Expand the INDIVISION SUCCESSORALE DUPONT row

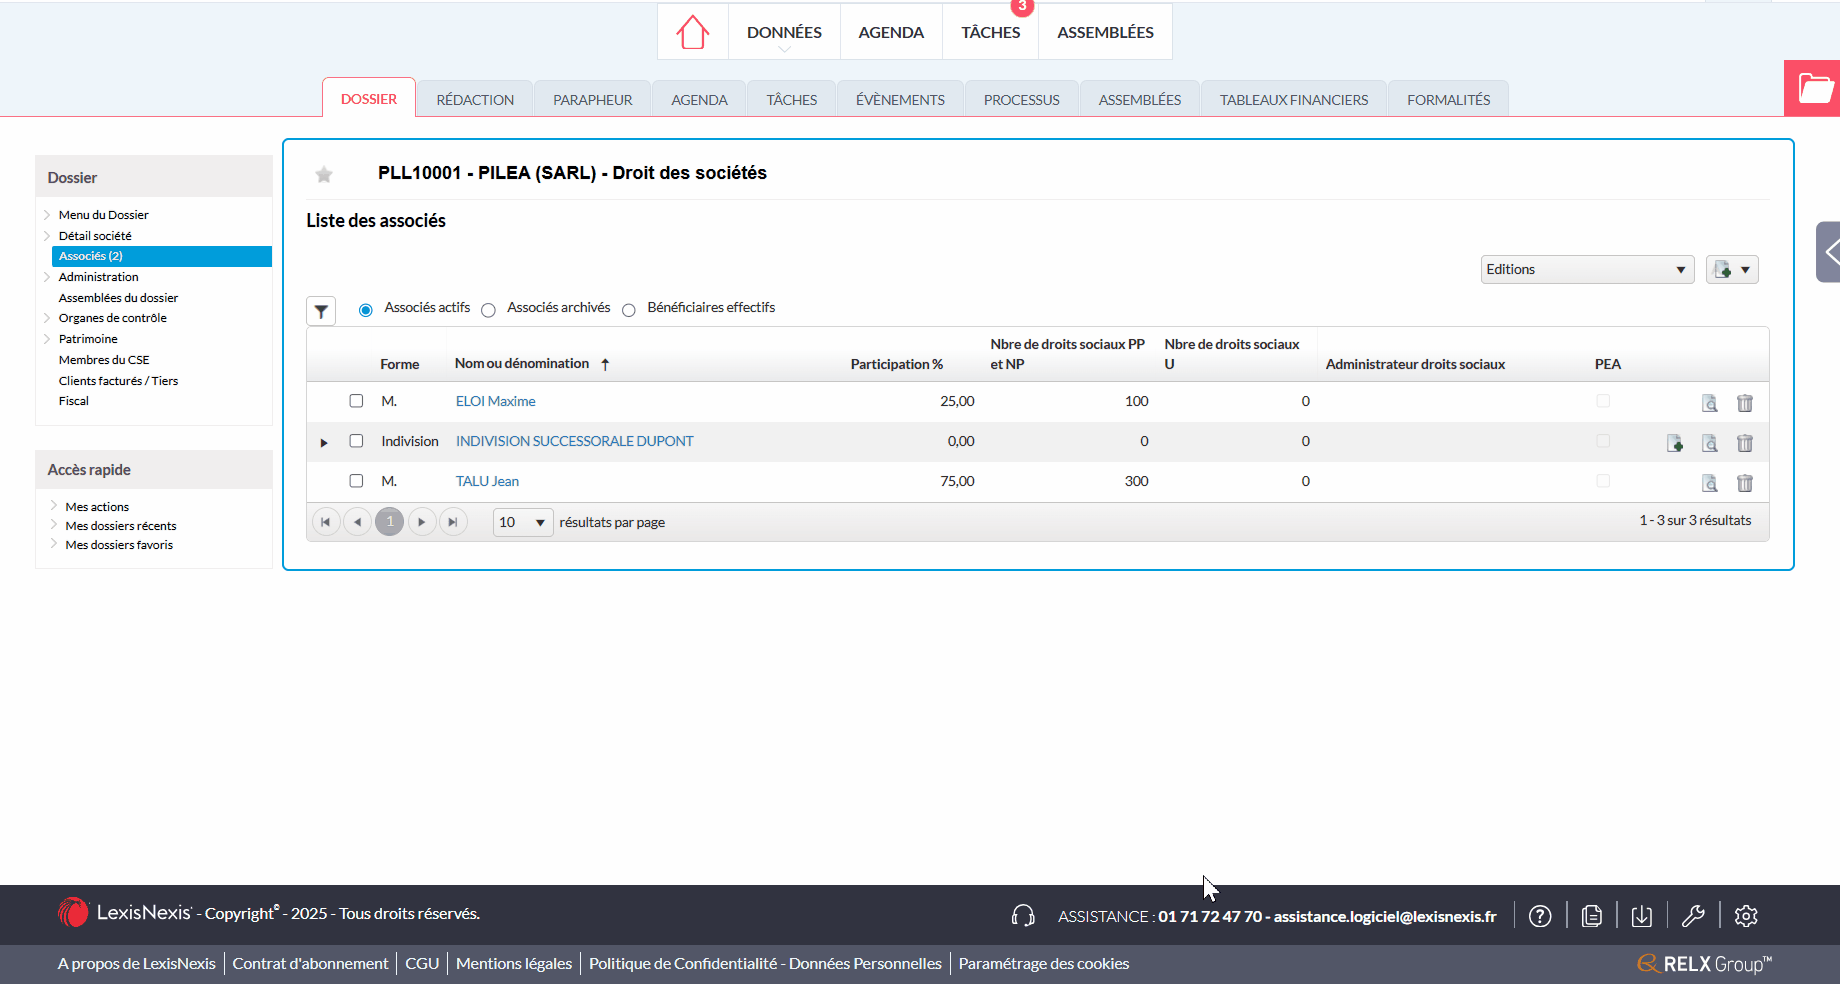(x=324, y=442)
